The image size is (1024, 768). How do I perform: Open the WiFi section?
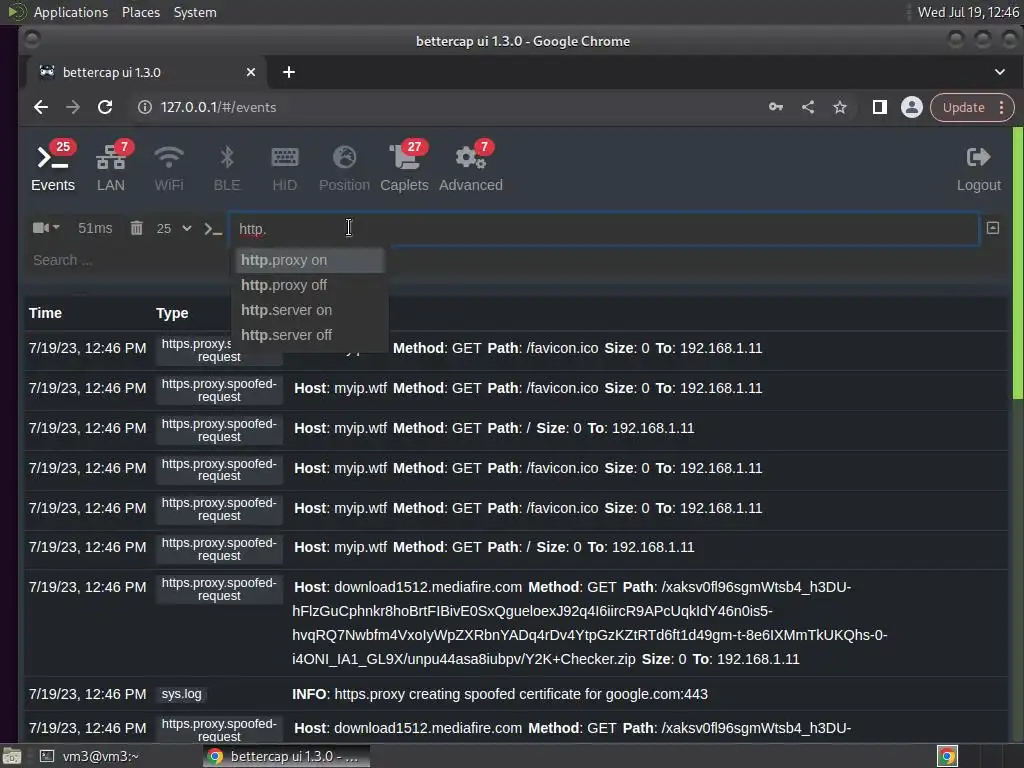point(168,167)
